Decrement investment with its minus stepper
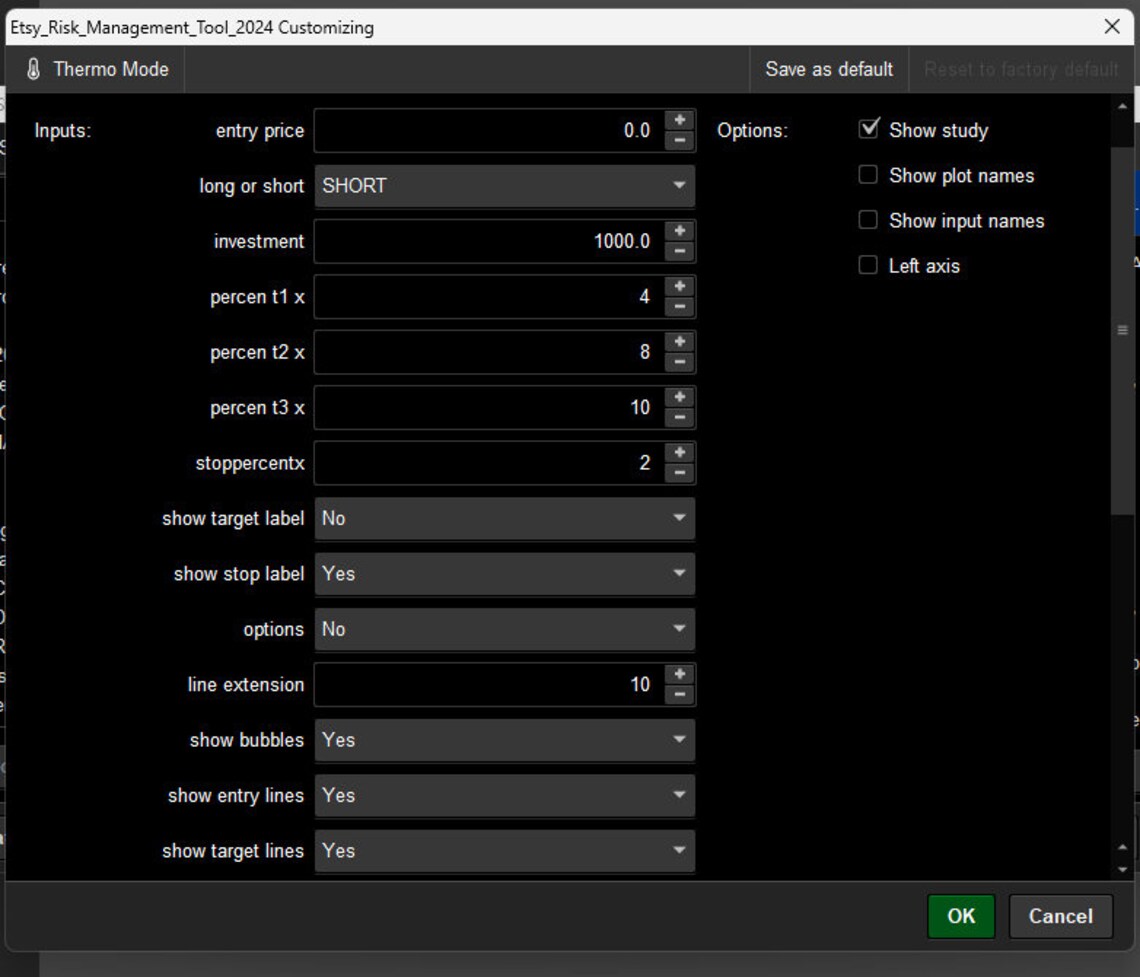This screenshot has height=977, width=1140. [678, 249]
